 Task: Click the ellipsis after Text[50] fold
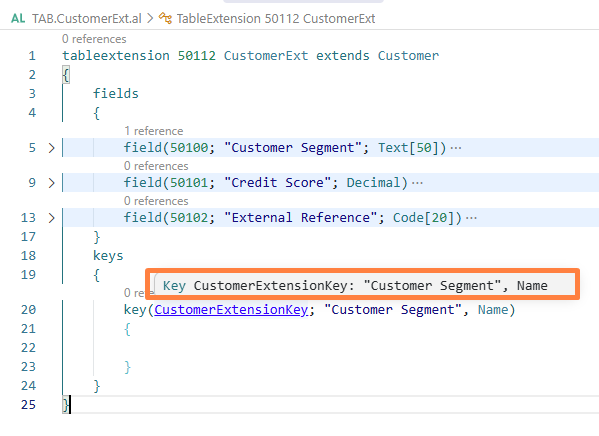point(456,148)
